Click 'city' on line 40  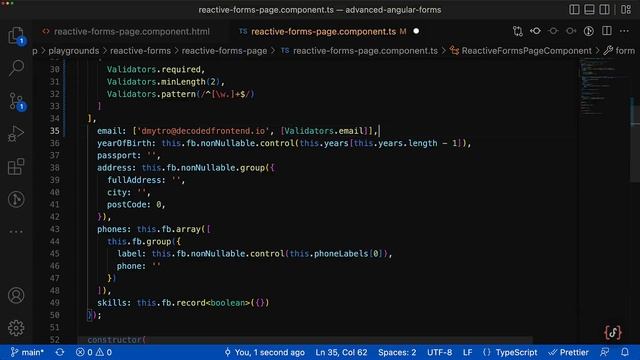click(117, 192)
